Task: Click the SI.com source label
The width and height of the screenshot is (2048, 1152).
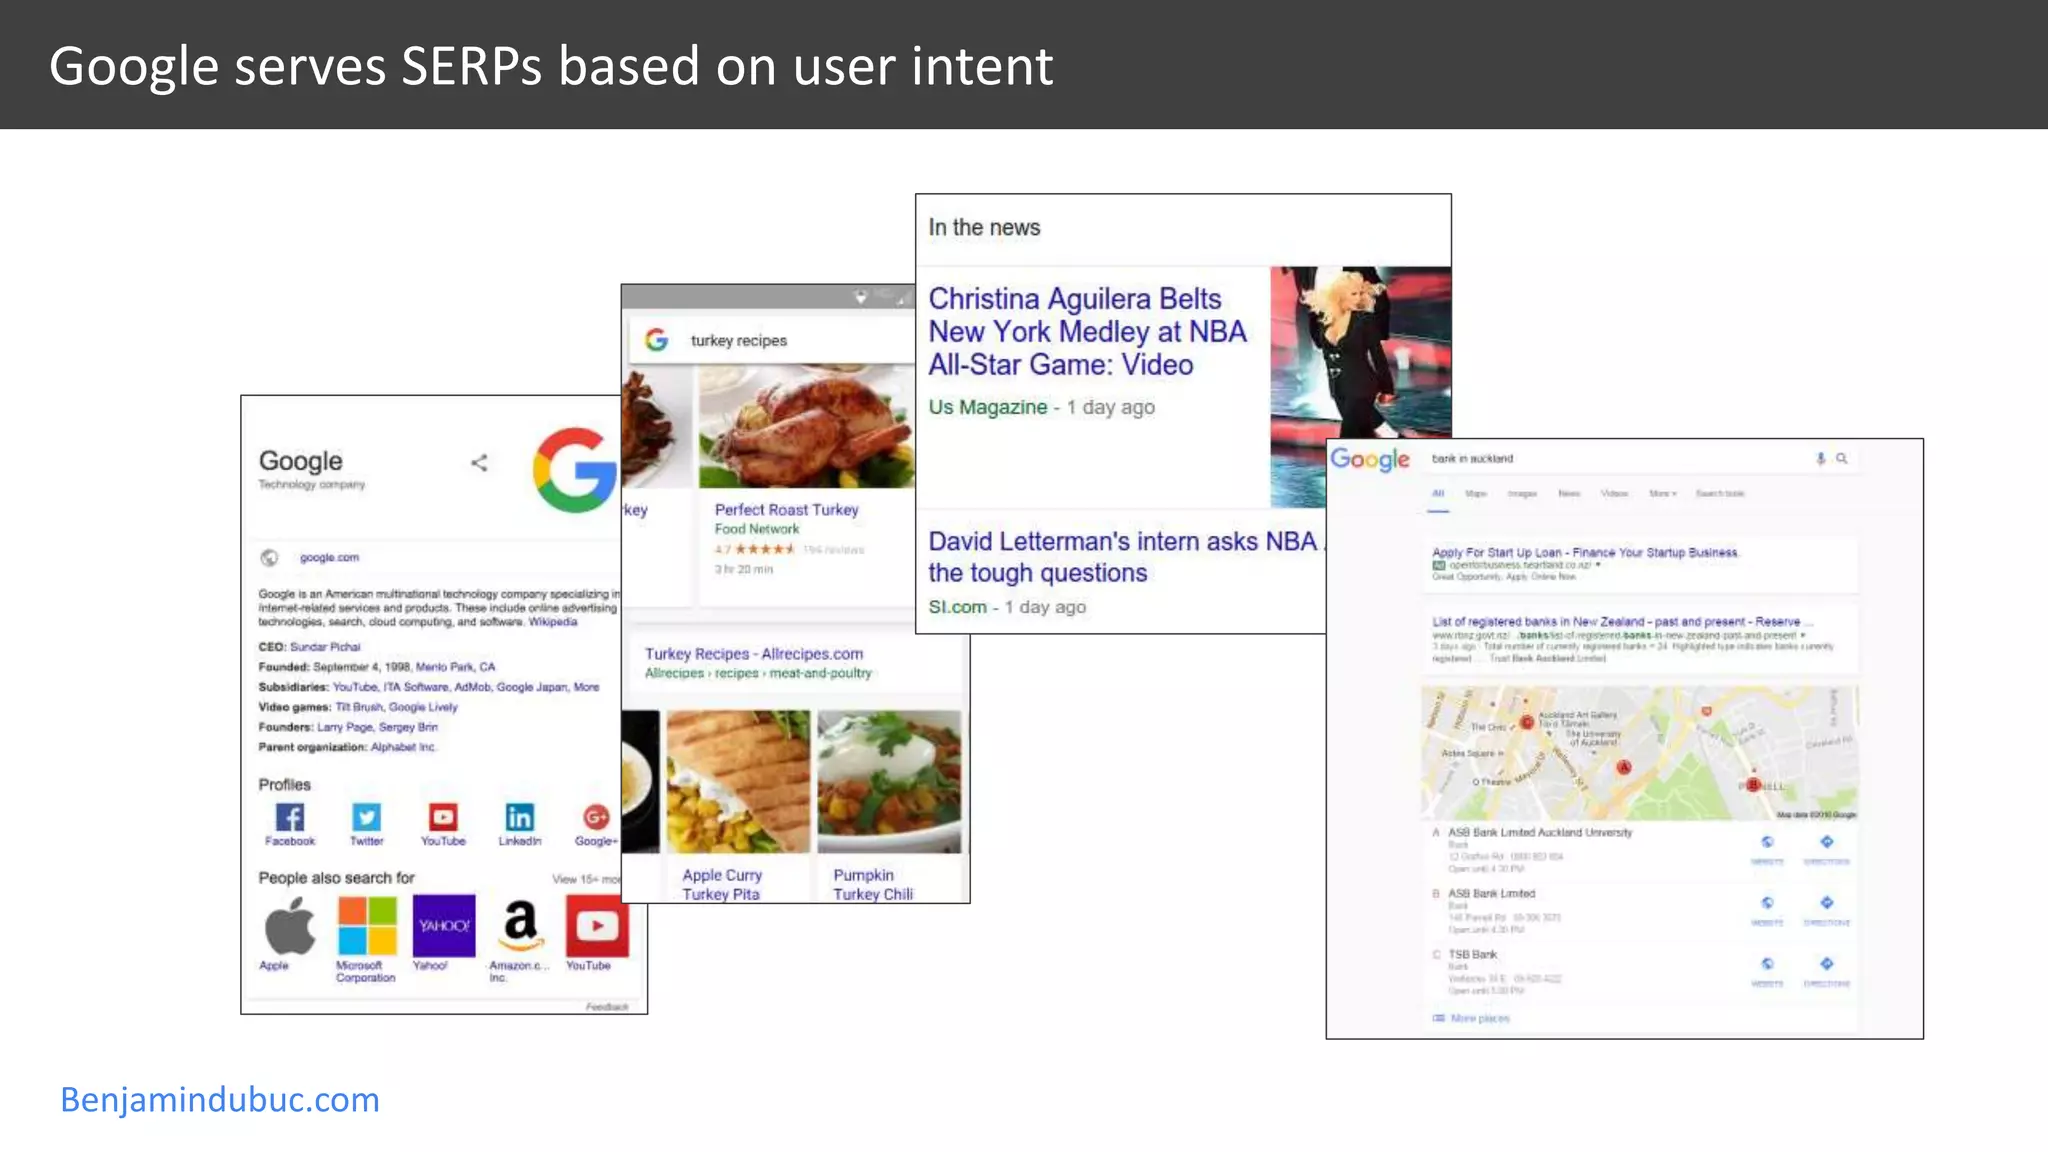Action: pos(957,607)
